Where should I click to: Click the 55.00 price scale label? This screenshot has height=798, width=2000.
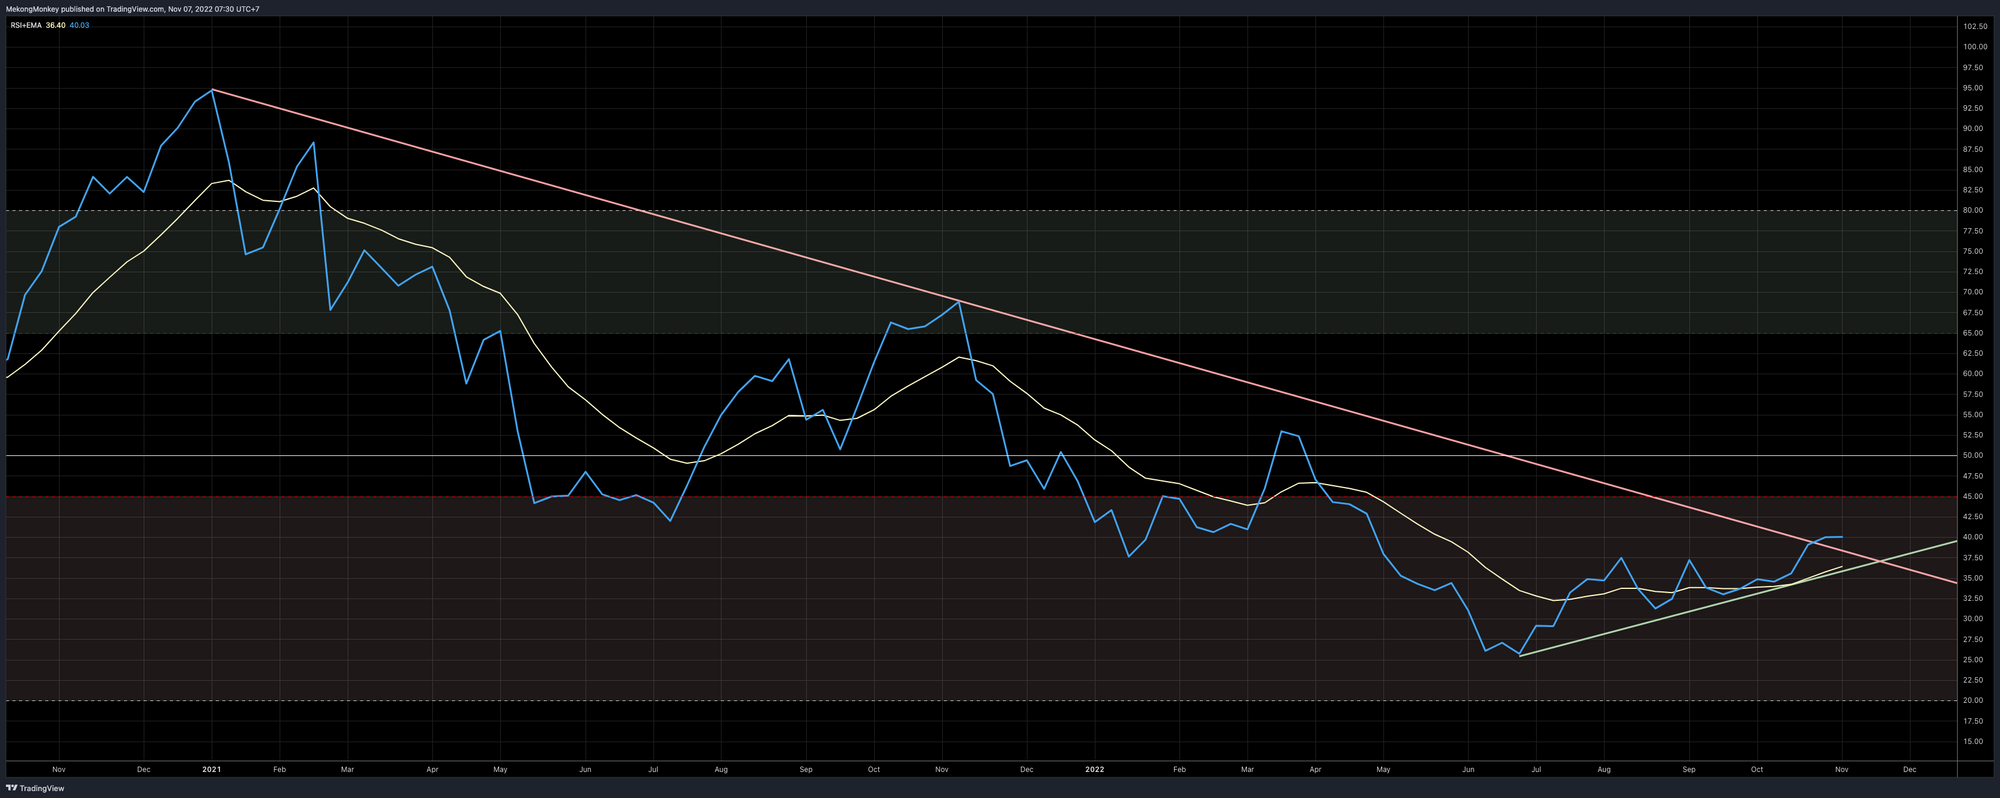point(1973,415)
